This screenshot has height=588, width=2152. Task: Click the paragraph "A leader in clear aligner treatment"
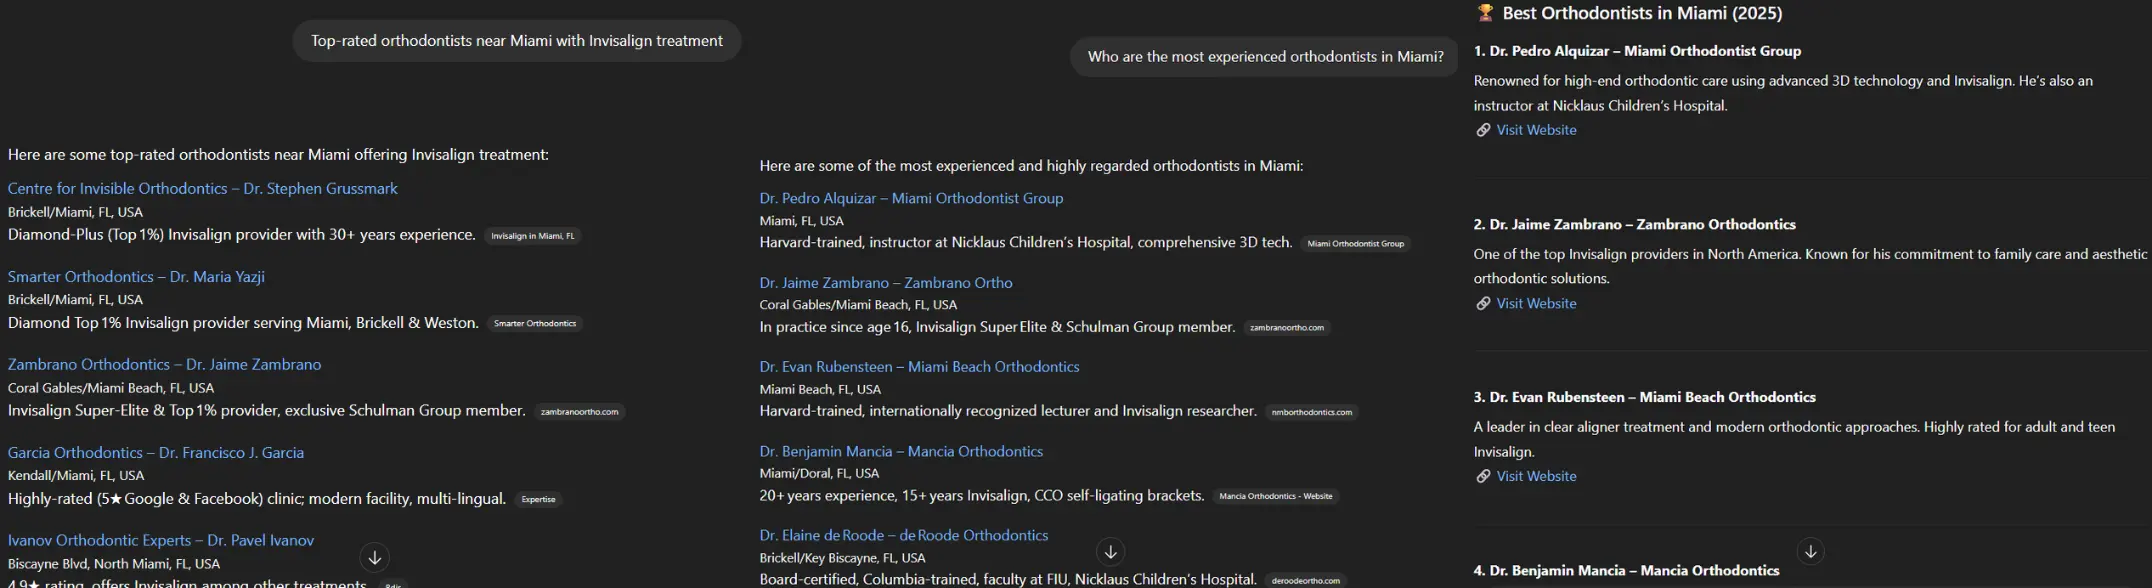(x=1794, y=439)
